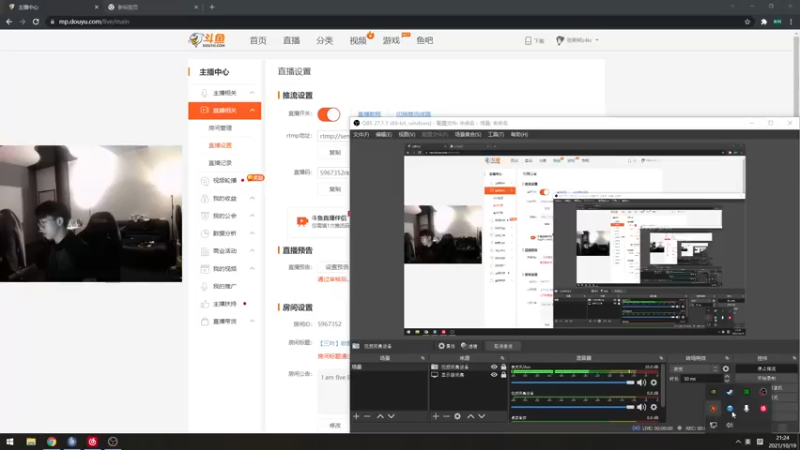Viewport: 800px width, 450px height.
Task: Open 工具(T) menu in OBS
Action: pyautogui.click(x=495, y=135)
